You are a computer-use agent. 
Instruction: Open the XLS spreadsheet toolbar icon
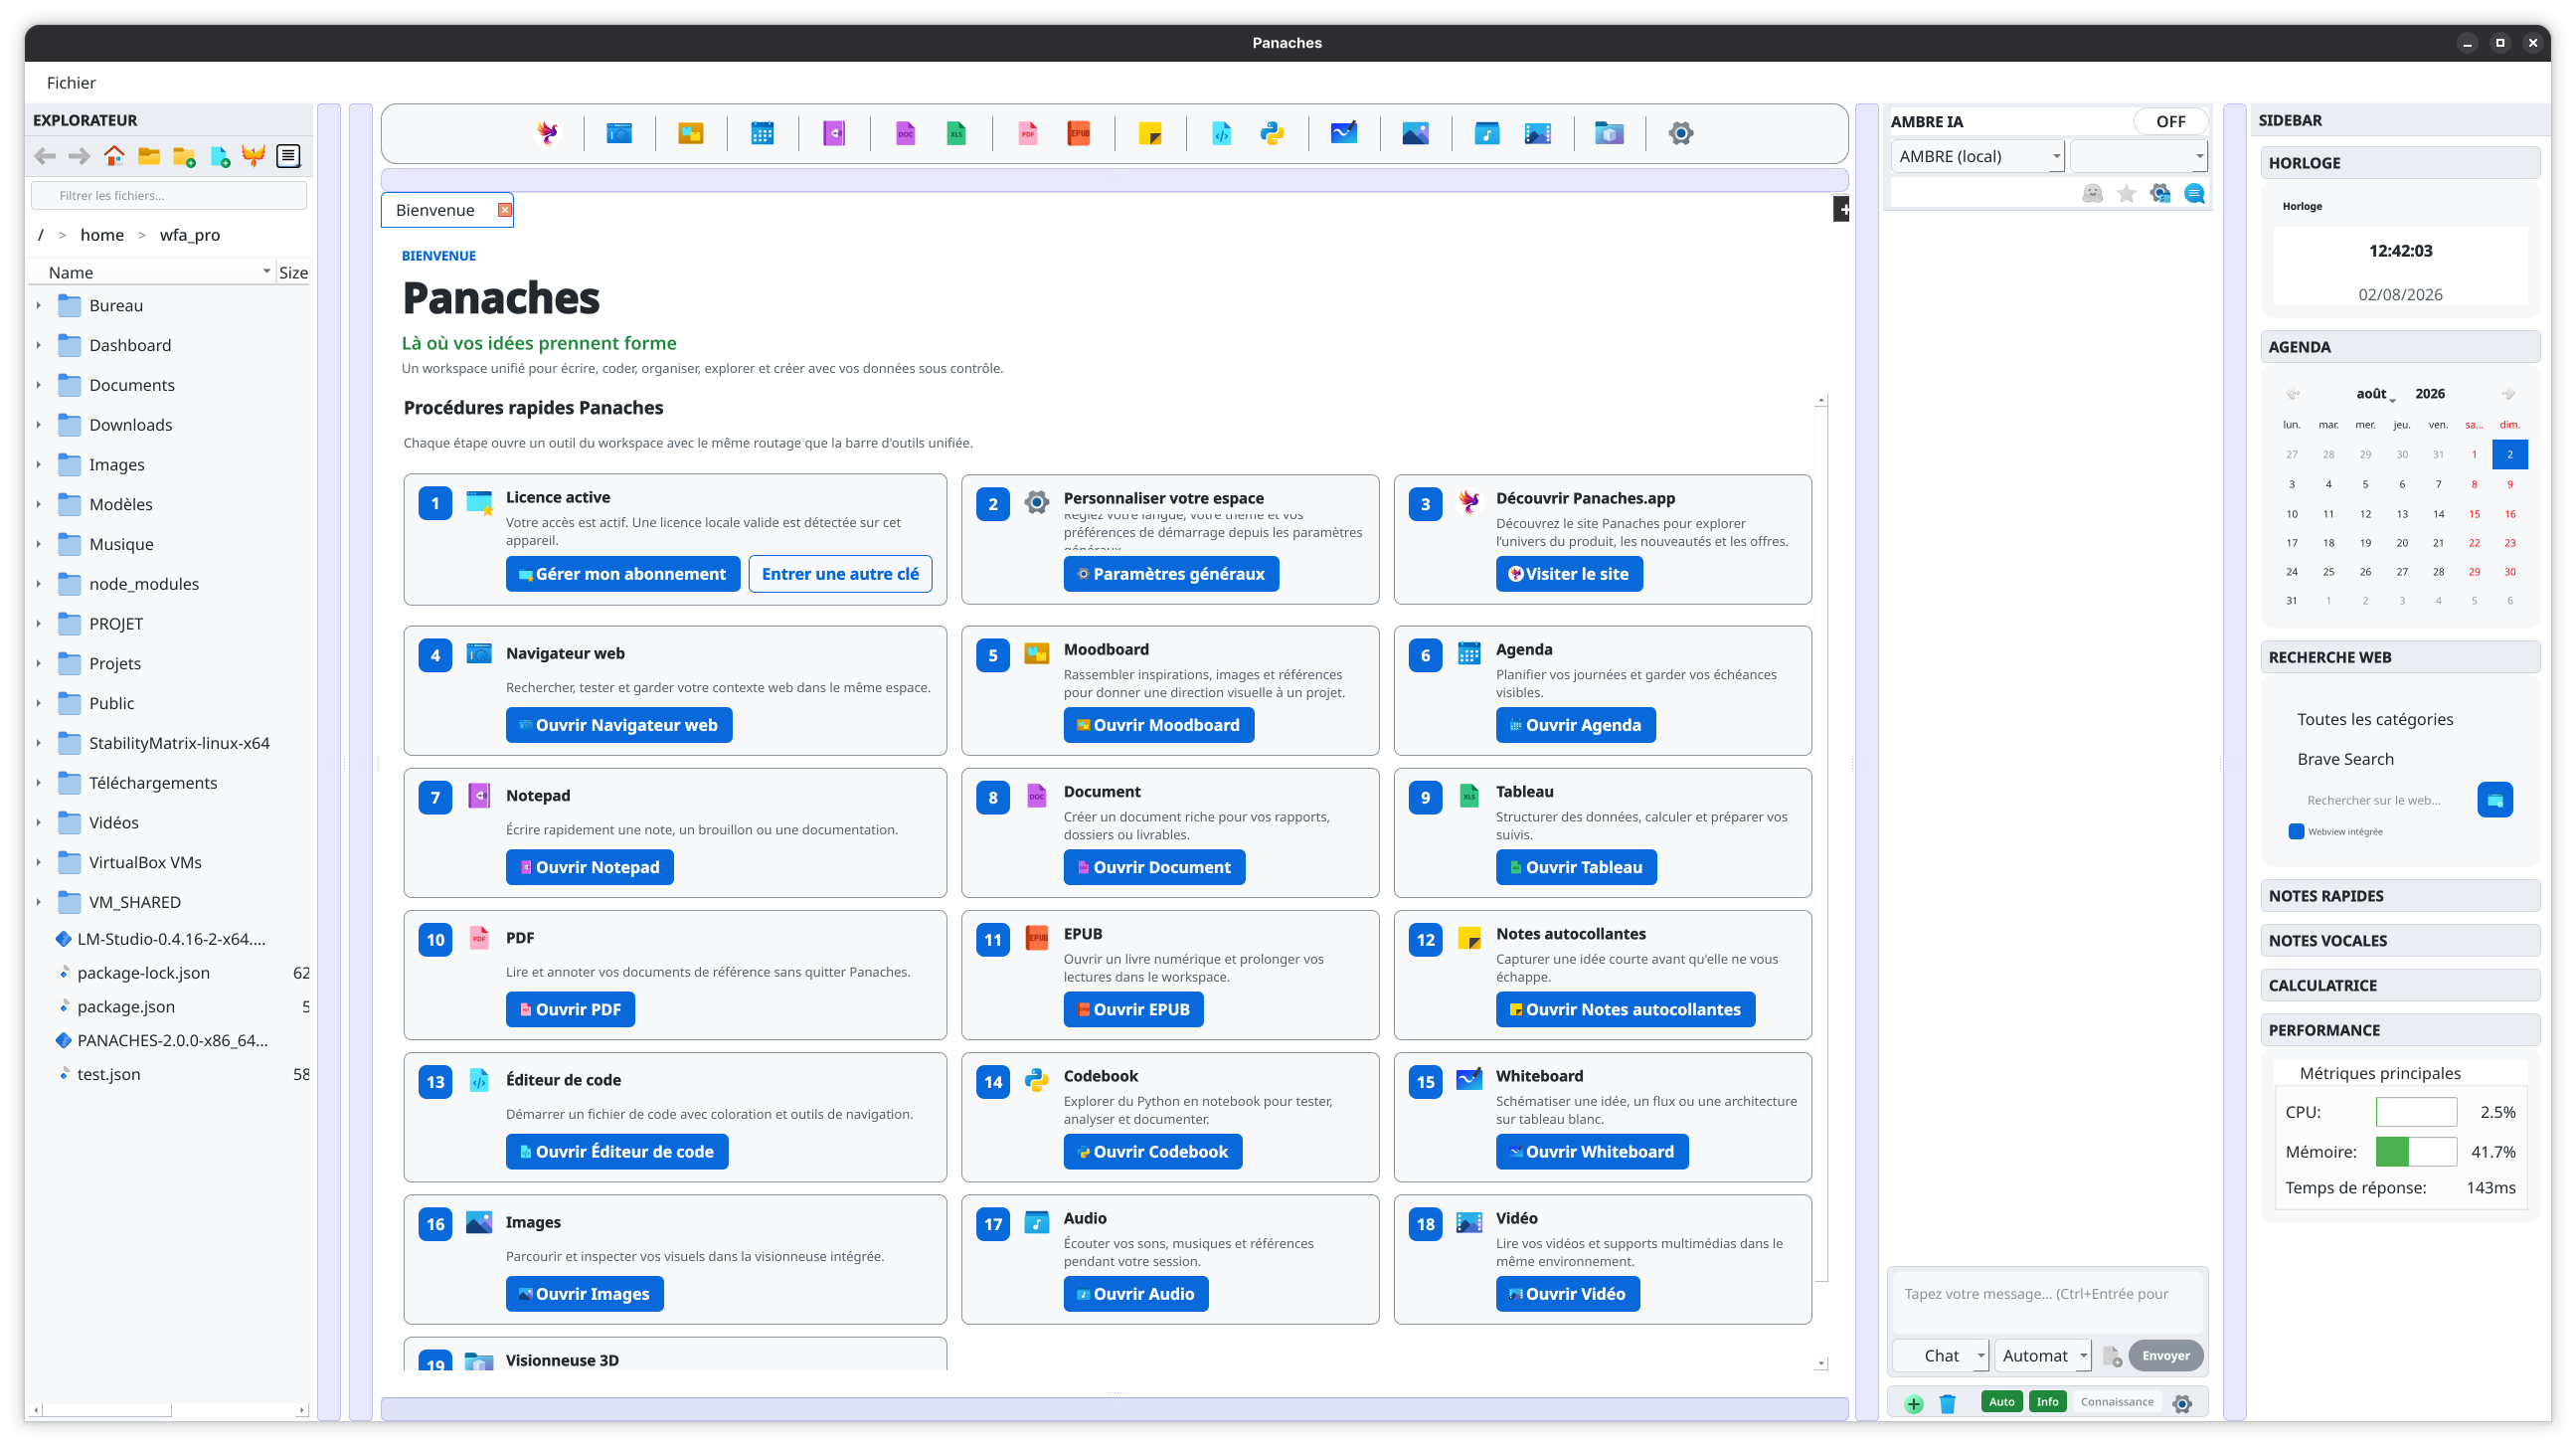[x=956, y=133]
